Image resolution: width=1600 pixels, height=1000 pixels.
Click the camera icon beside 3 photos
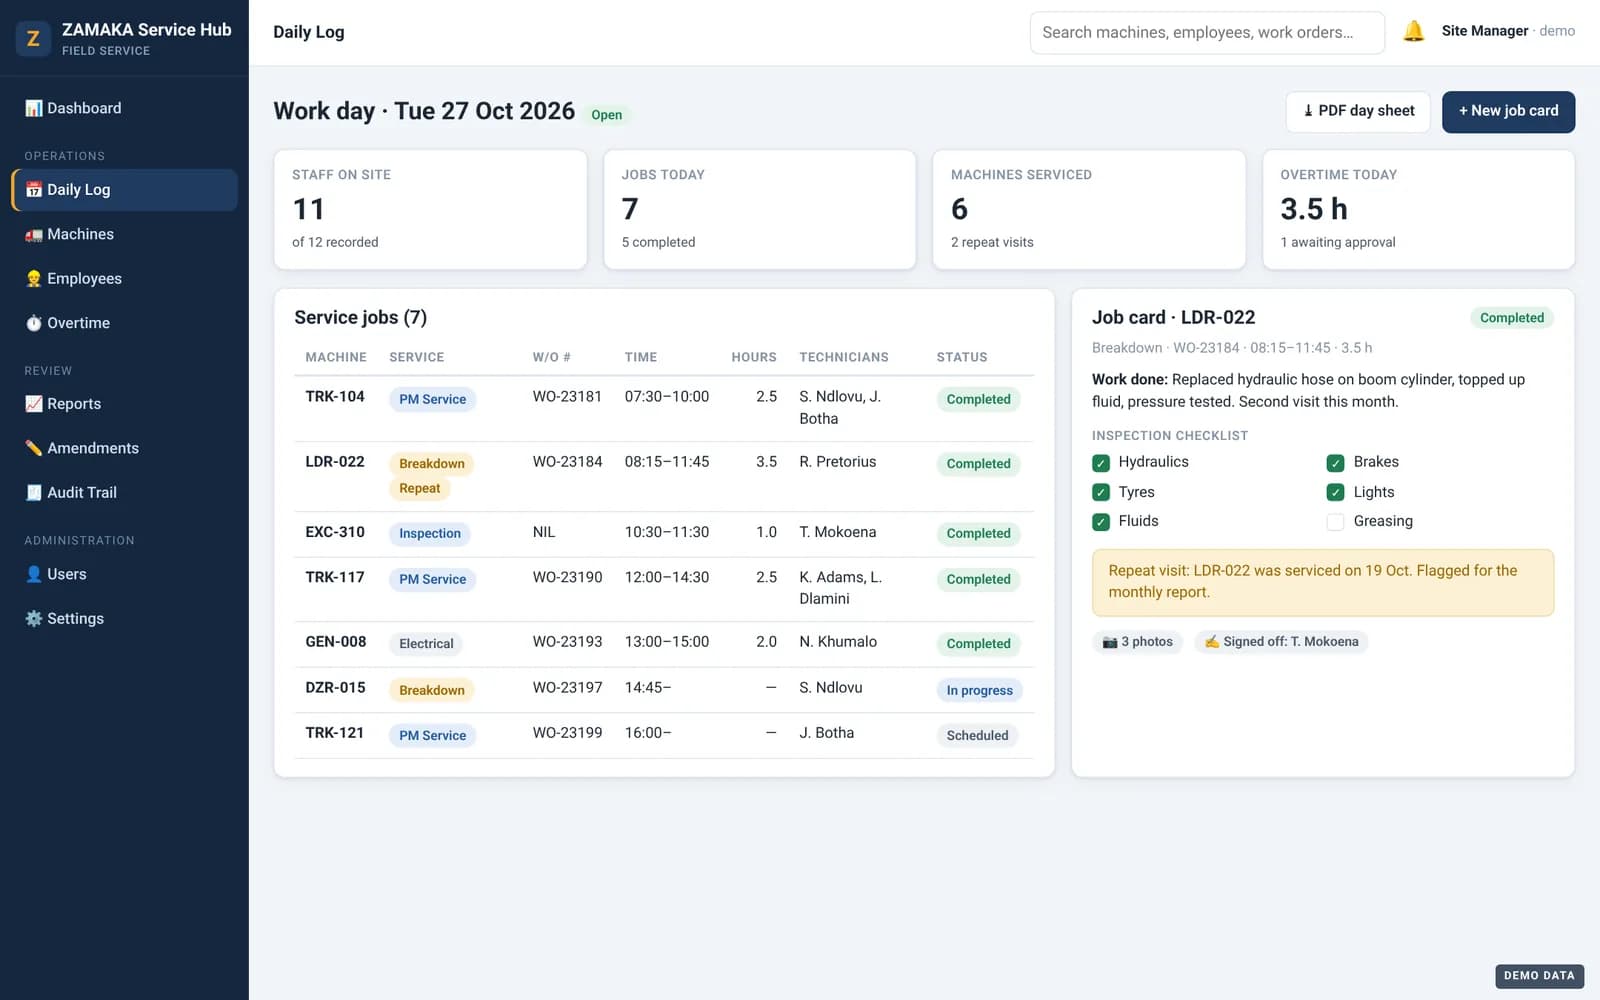pos(1110,642)
